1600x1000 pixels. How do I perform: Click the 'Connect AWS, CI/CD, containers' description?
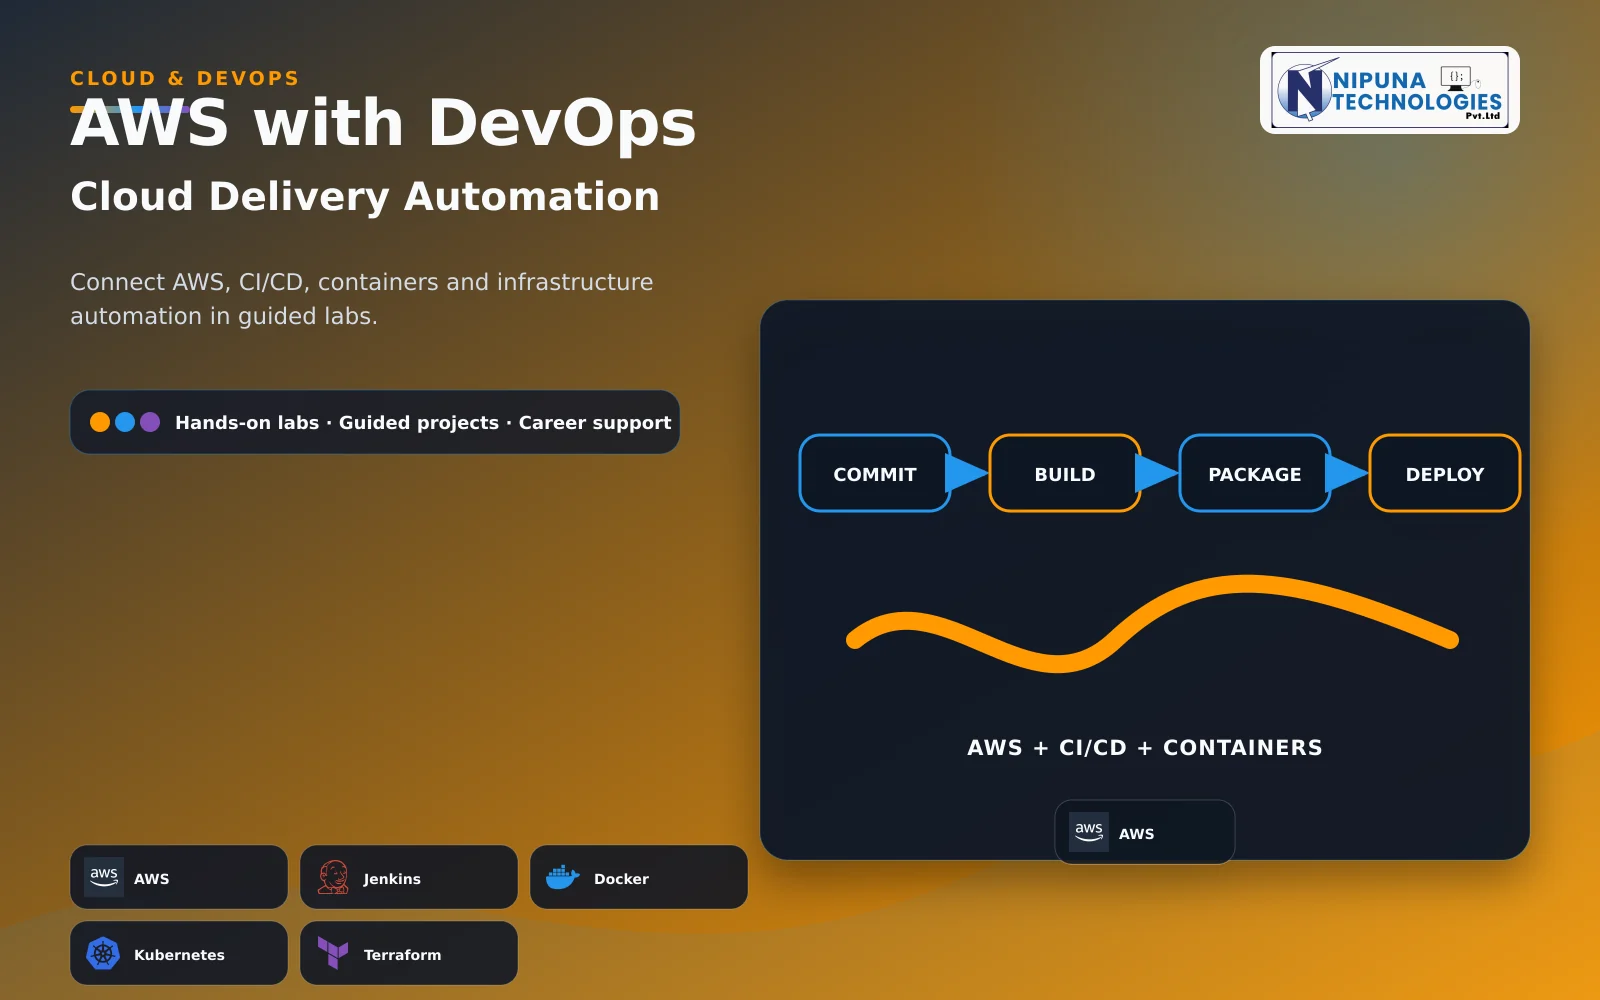[x=361, y=299]
